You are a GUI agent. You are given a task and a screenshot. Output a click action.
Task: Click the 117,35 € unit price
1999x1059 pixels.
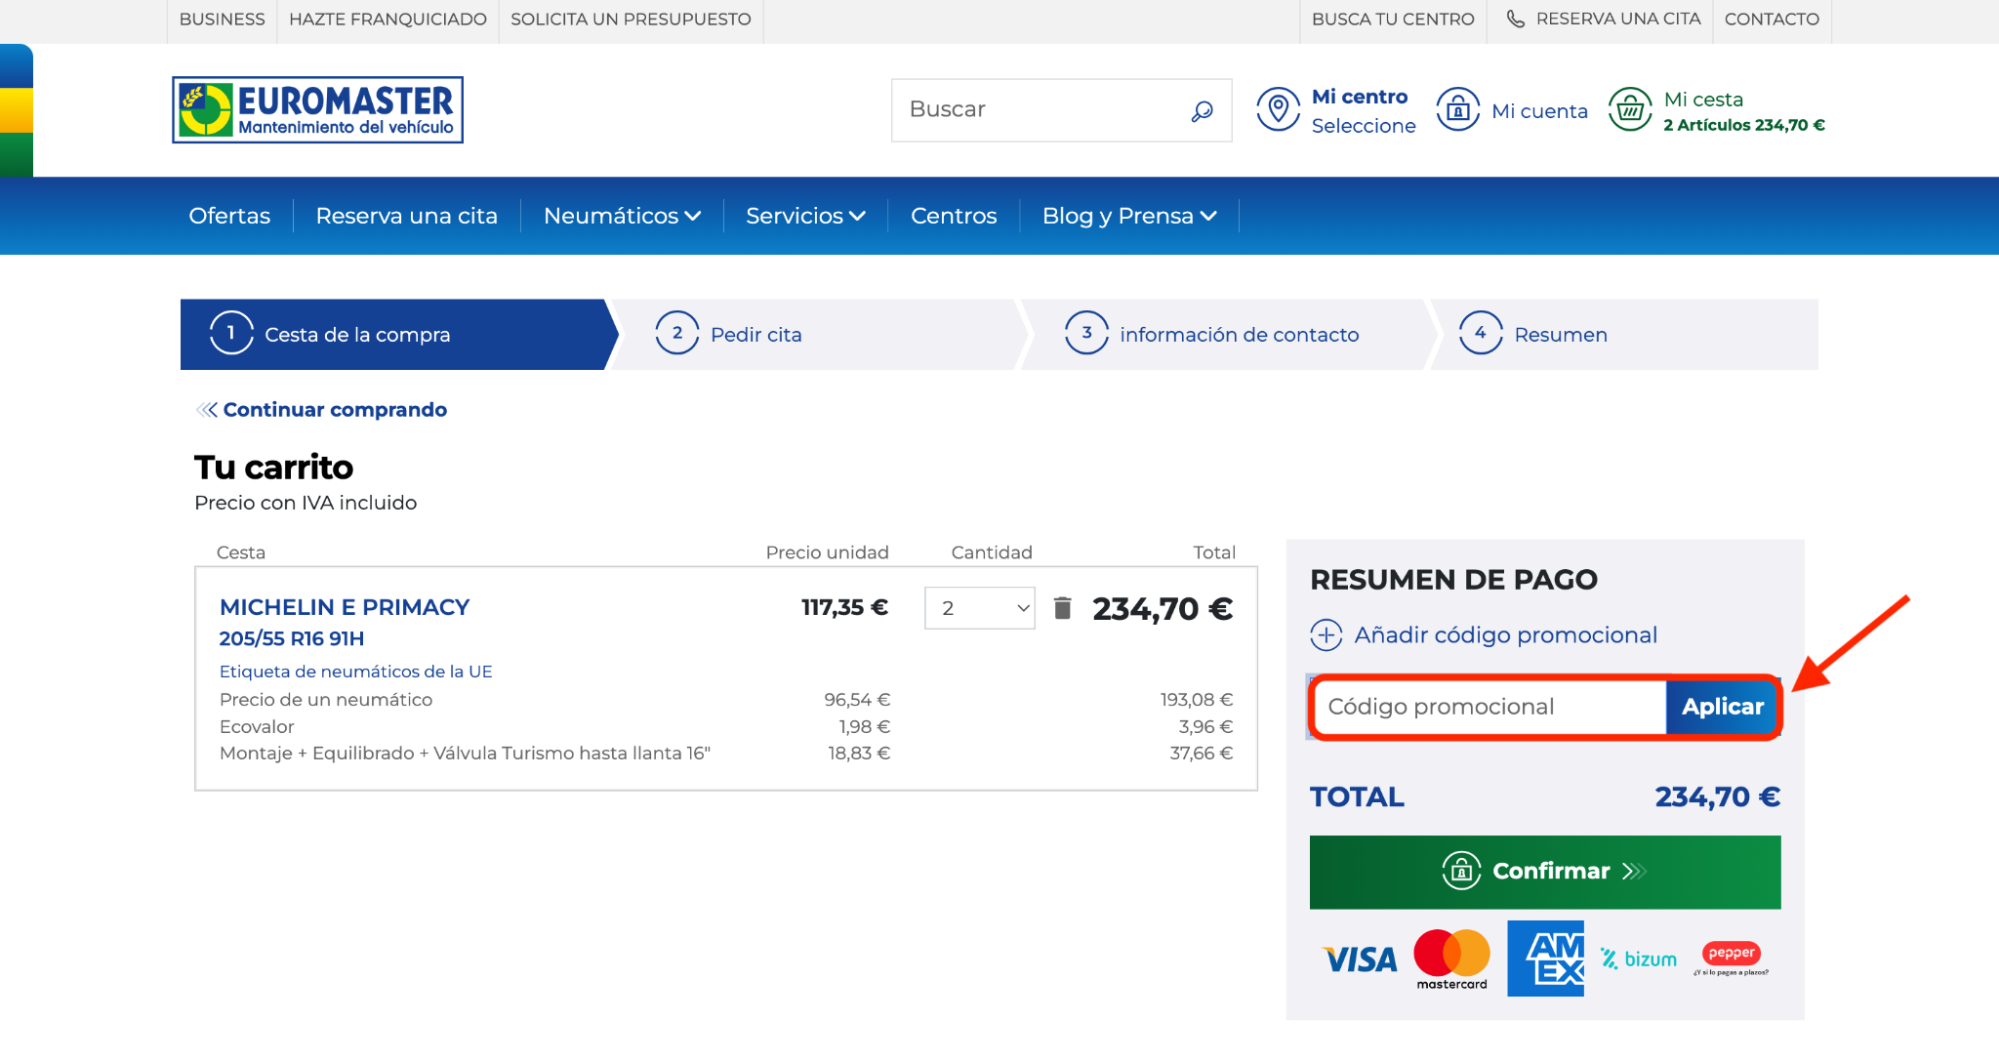pos(845,607)
